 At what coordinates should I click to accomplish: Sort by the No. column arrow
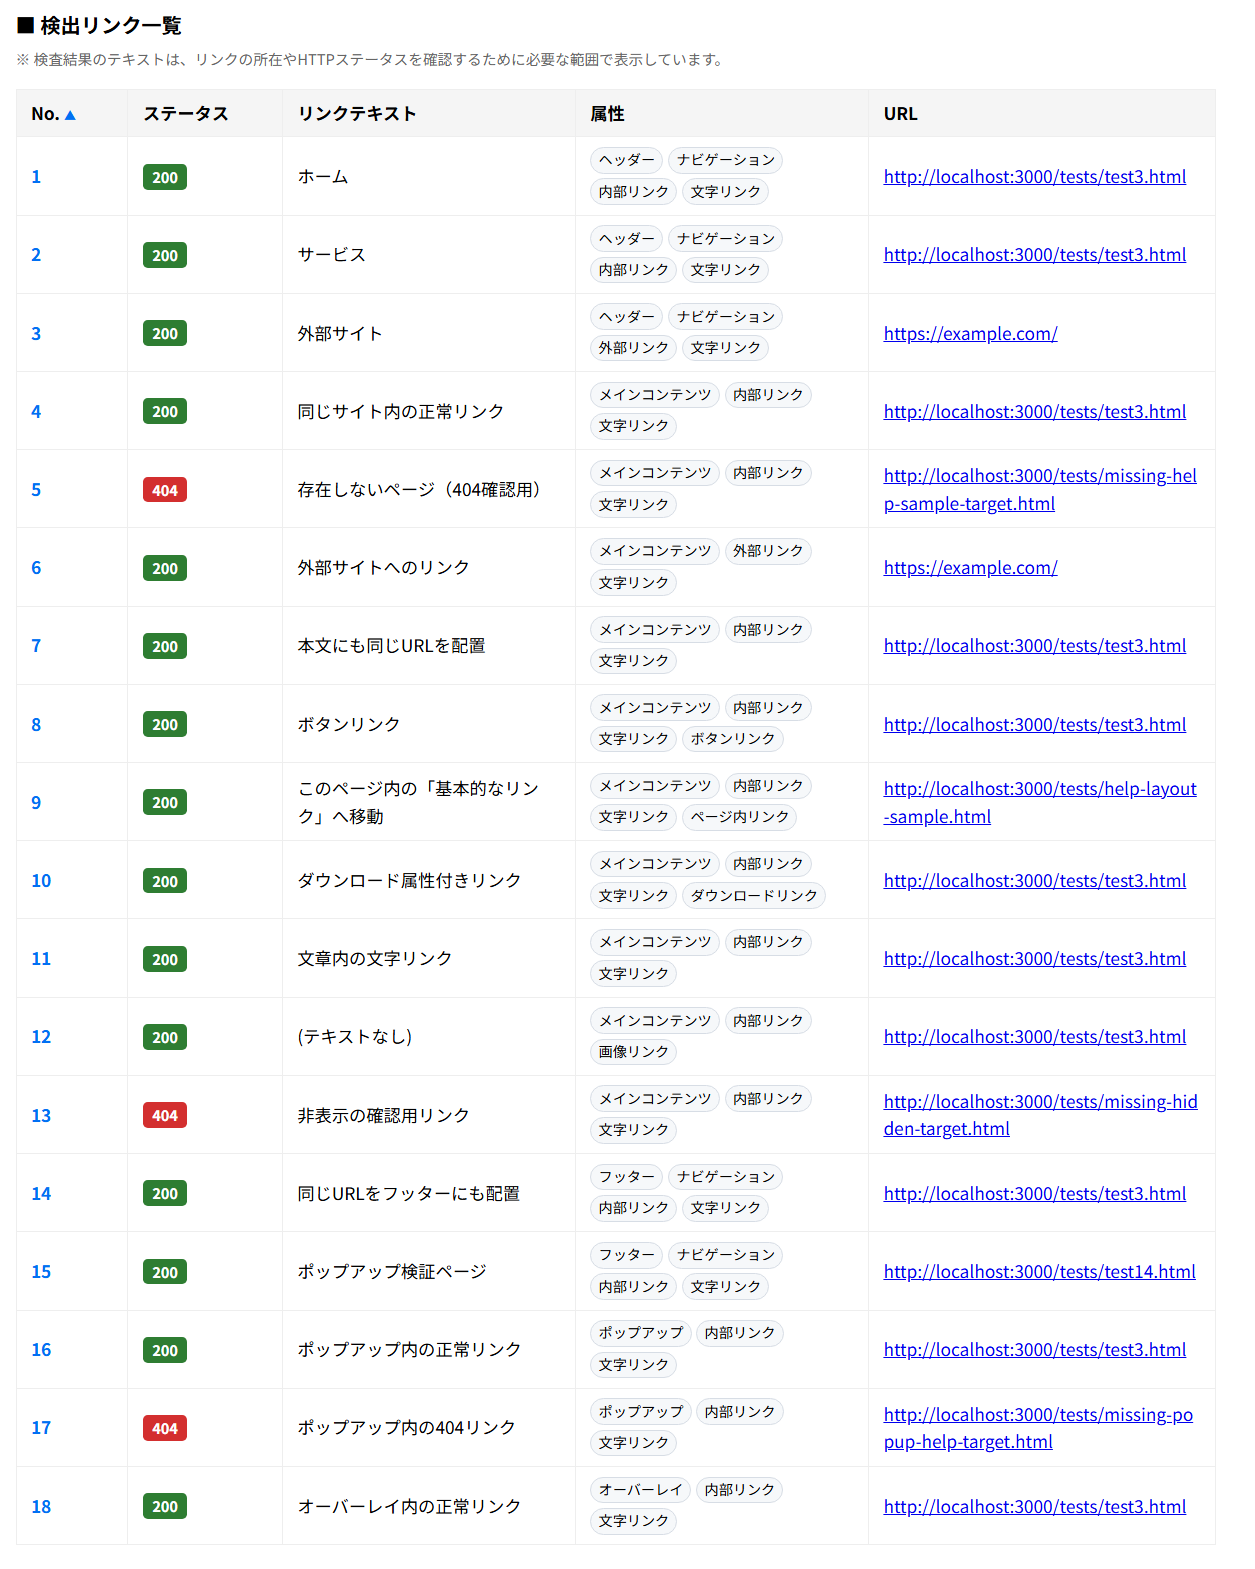pyautogui.click(x=70, y=115)
